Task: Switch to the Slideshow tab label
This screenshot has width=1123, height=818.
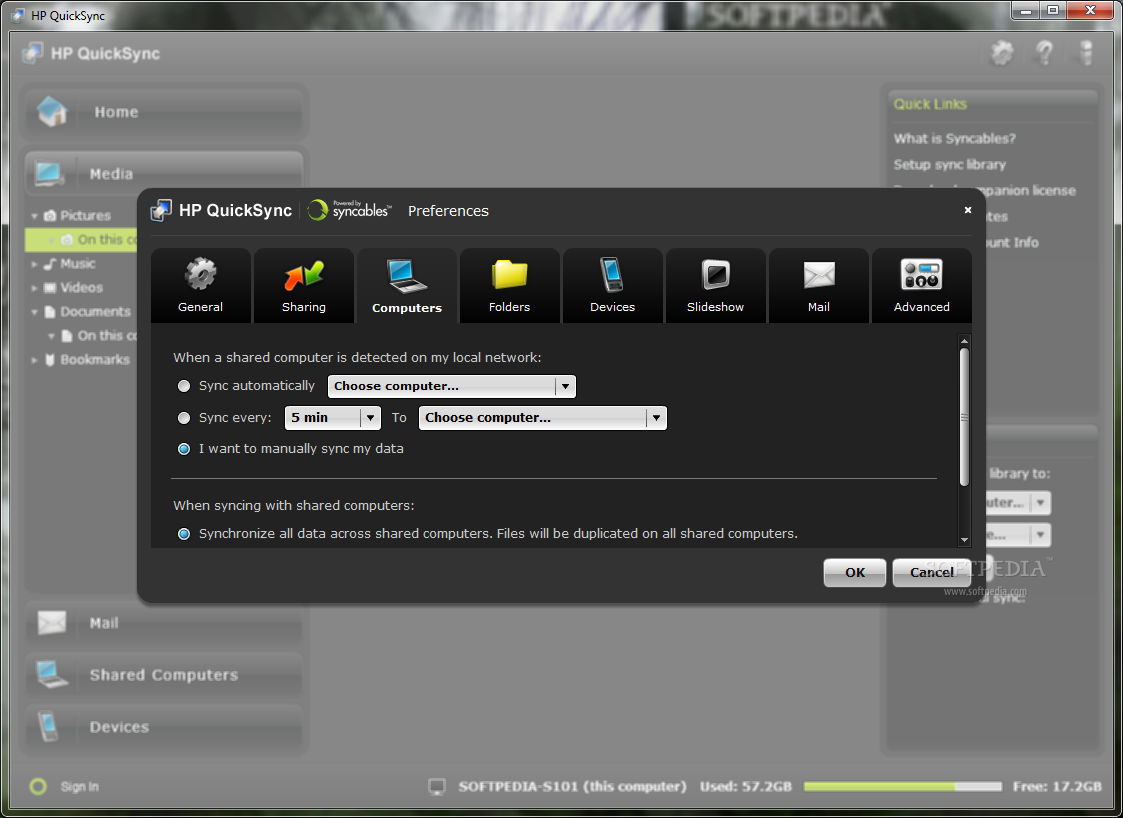Action: point(715,307)
